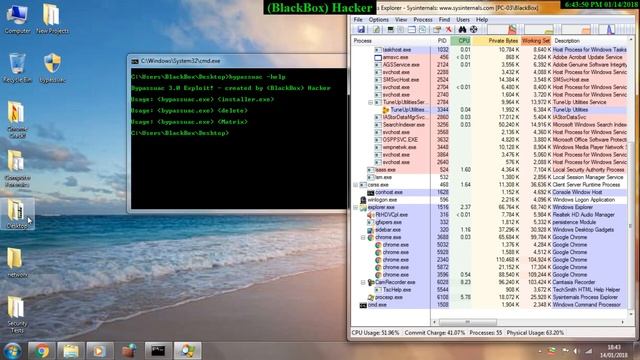Click the crosshair Find Window's Process icon
Image resolution: width=640 pixels, height=360 pixels.
pyautogui.click(x=473, y=29)
